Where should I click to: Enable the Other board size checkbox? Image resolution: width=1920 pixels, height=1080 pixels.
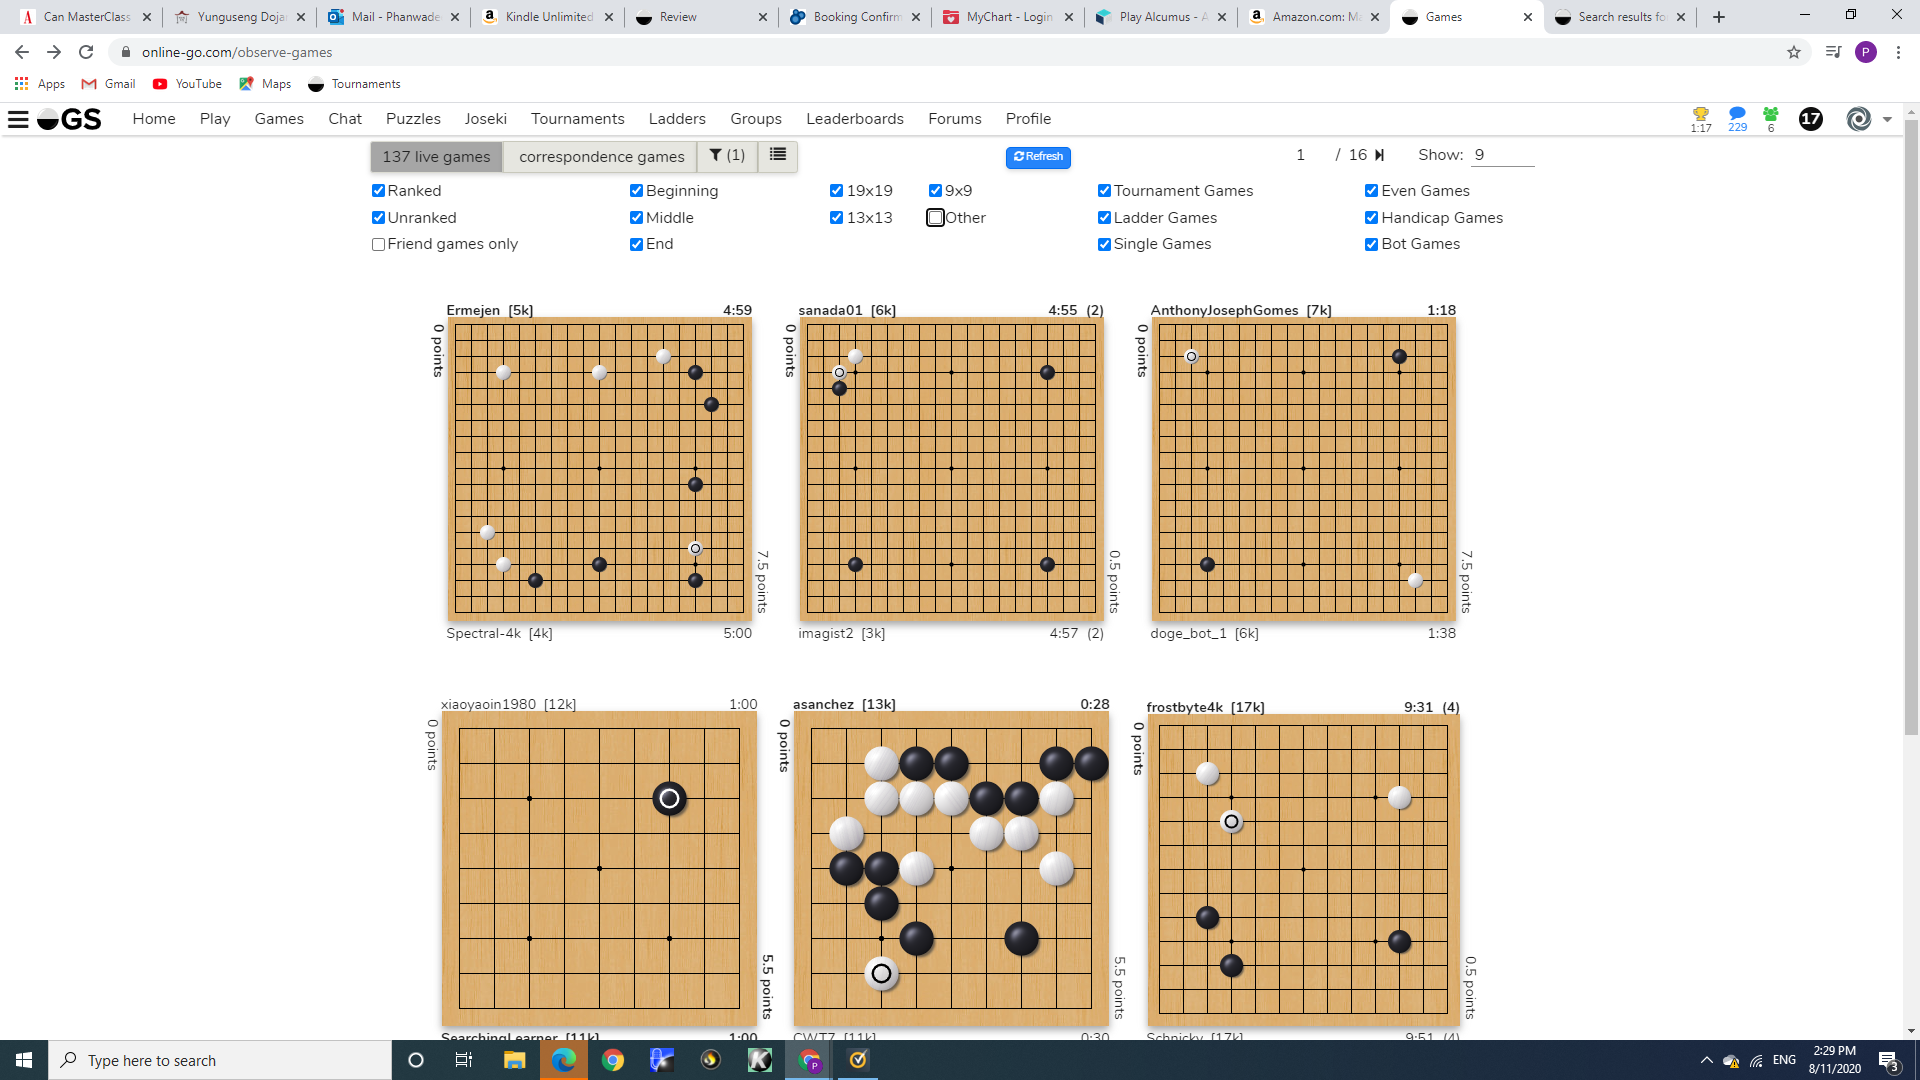point(936,218)
